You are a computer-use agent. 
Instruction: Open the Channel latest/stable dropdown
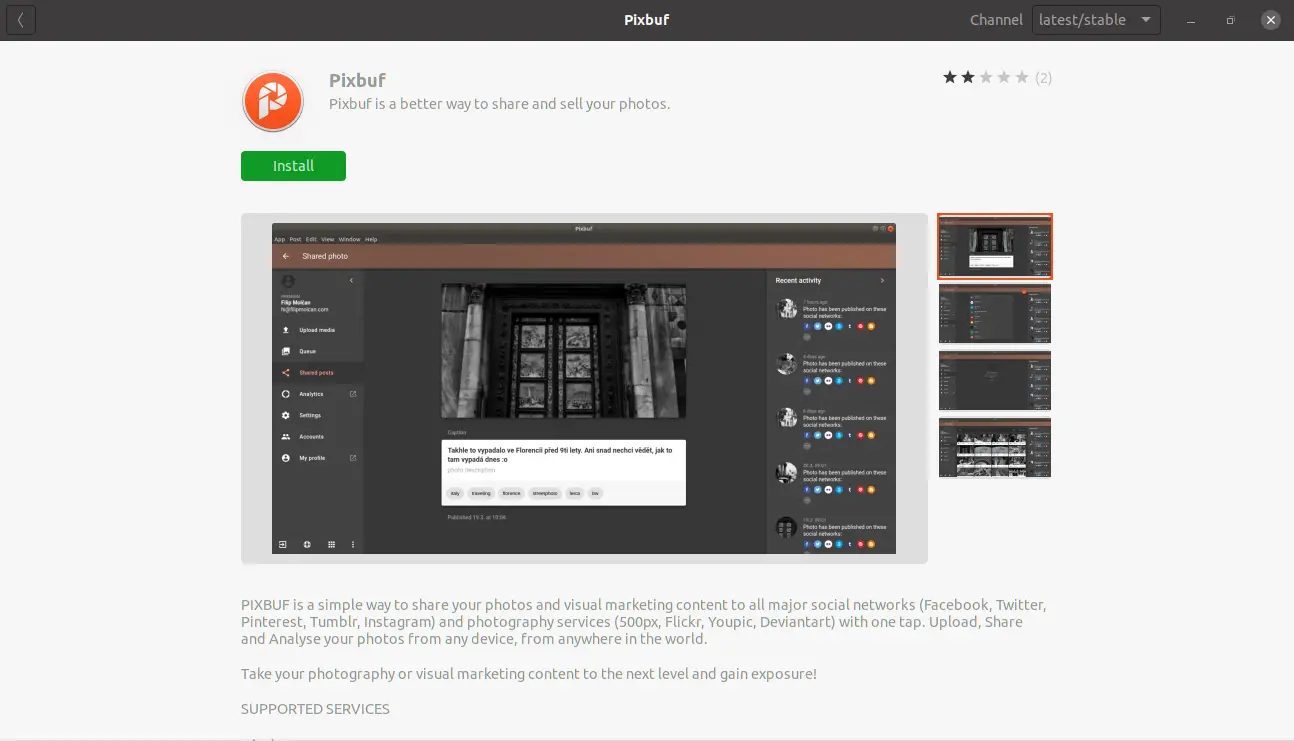coord(1096,20)
